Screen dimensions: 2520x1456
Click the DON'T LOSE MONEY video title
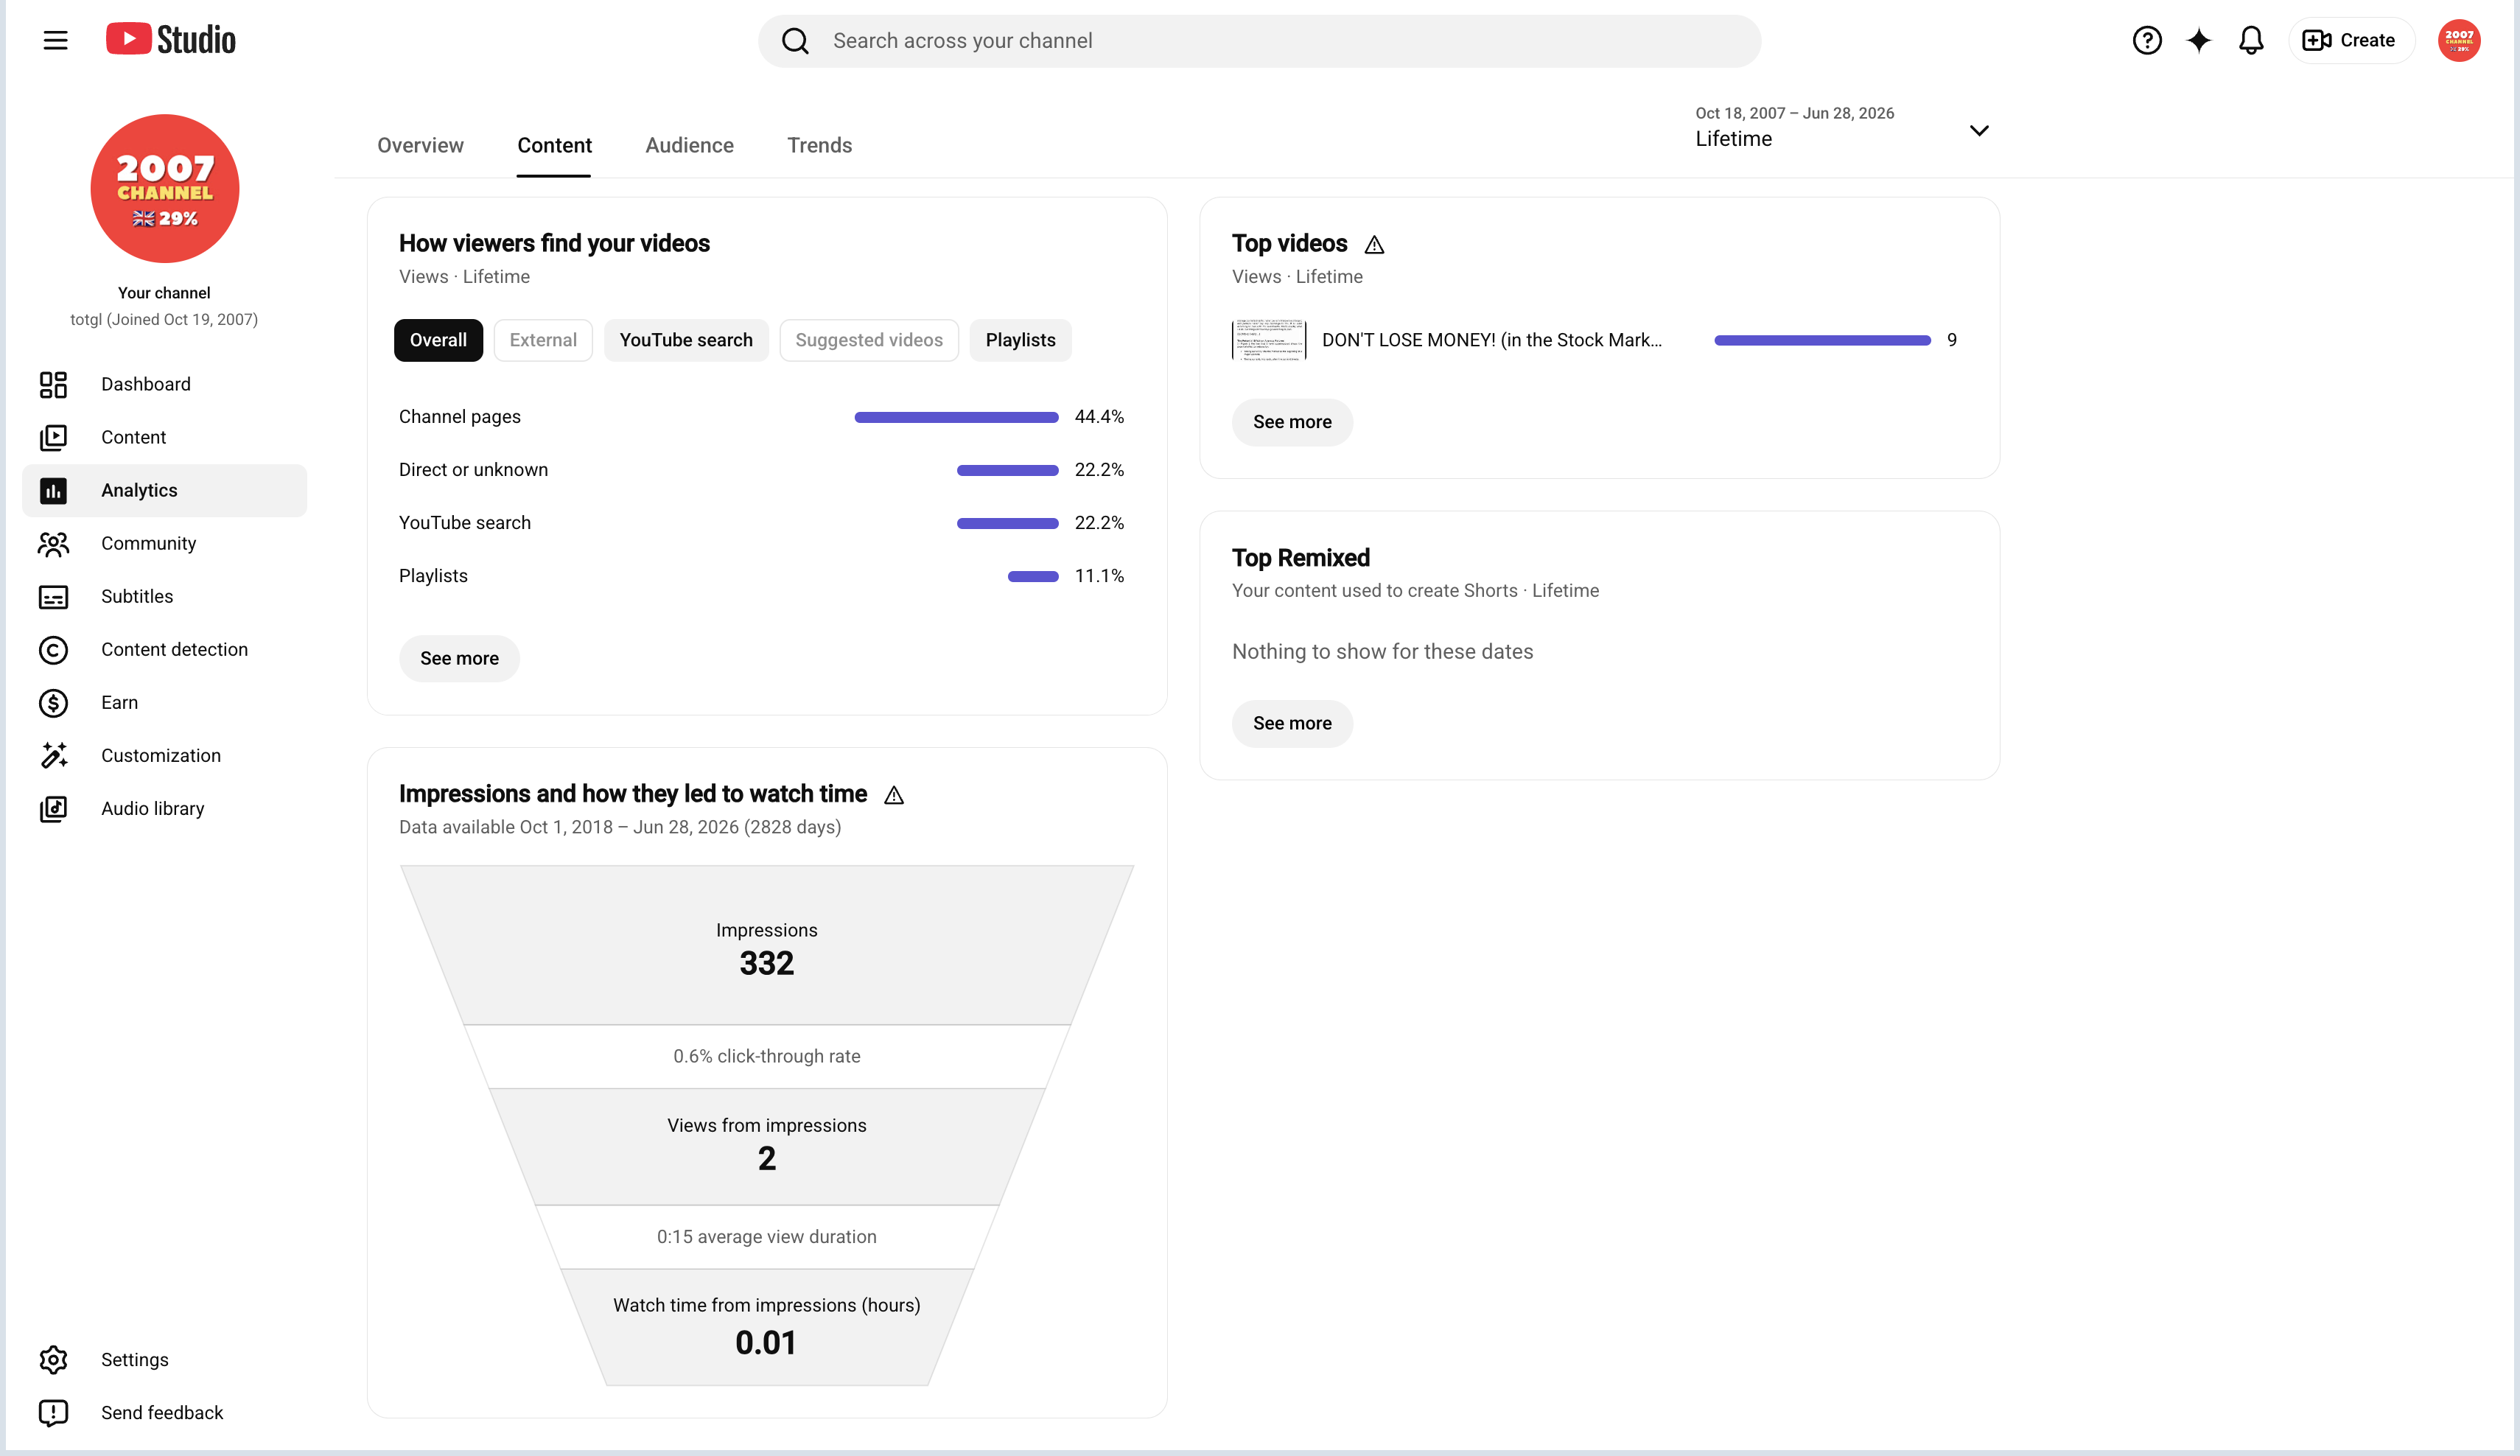[x=1492, y=340]
